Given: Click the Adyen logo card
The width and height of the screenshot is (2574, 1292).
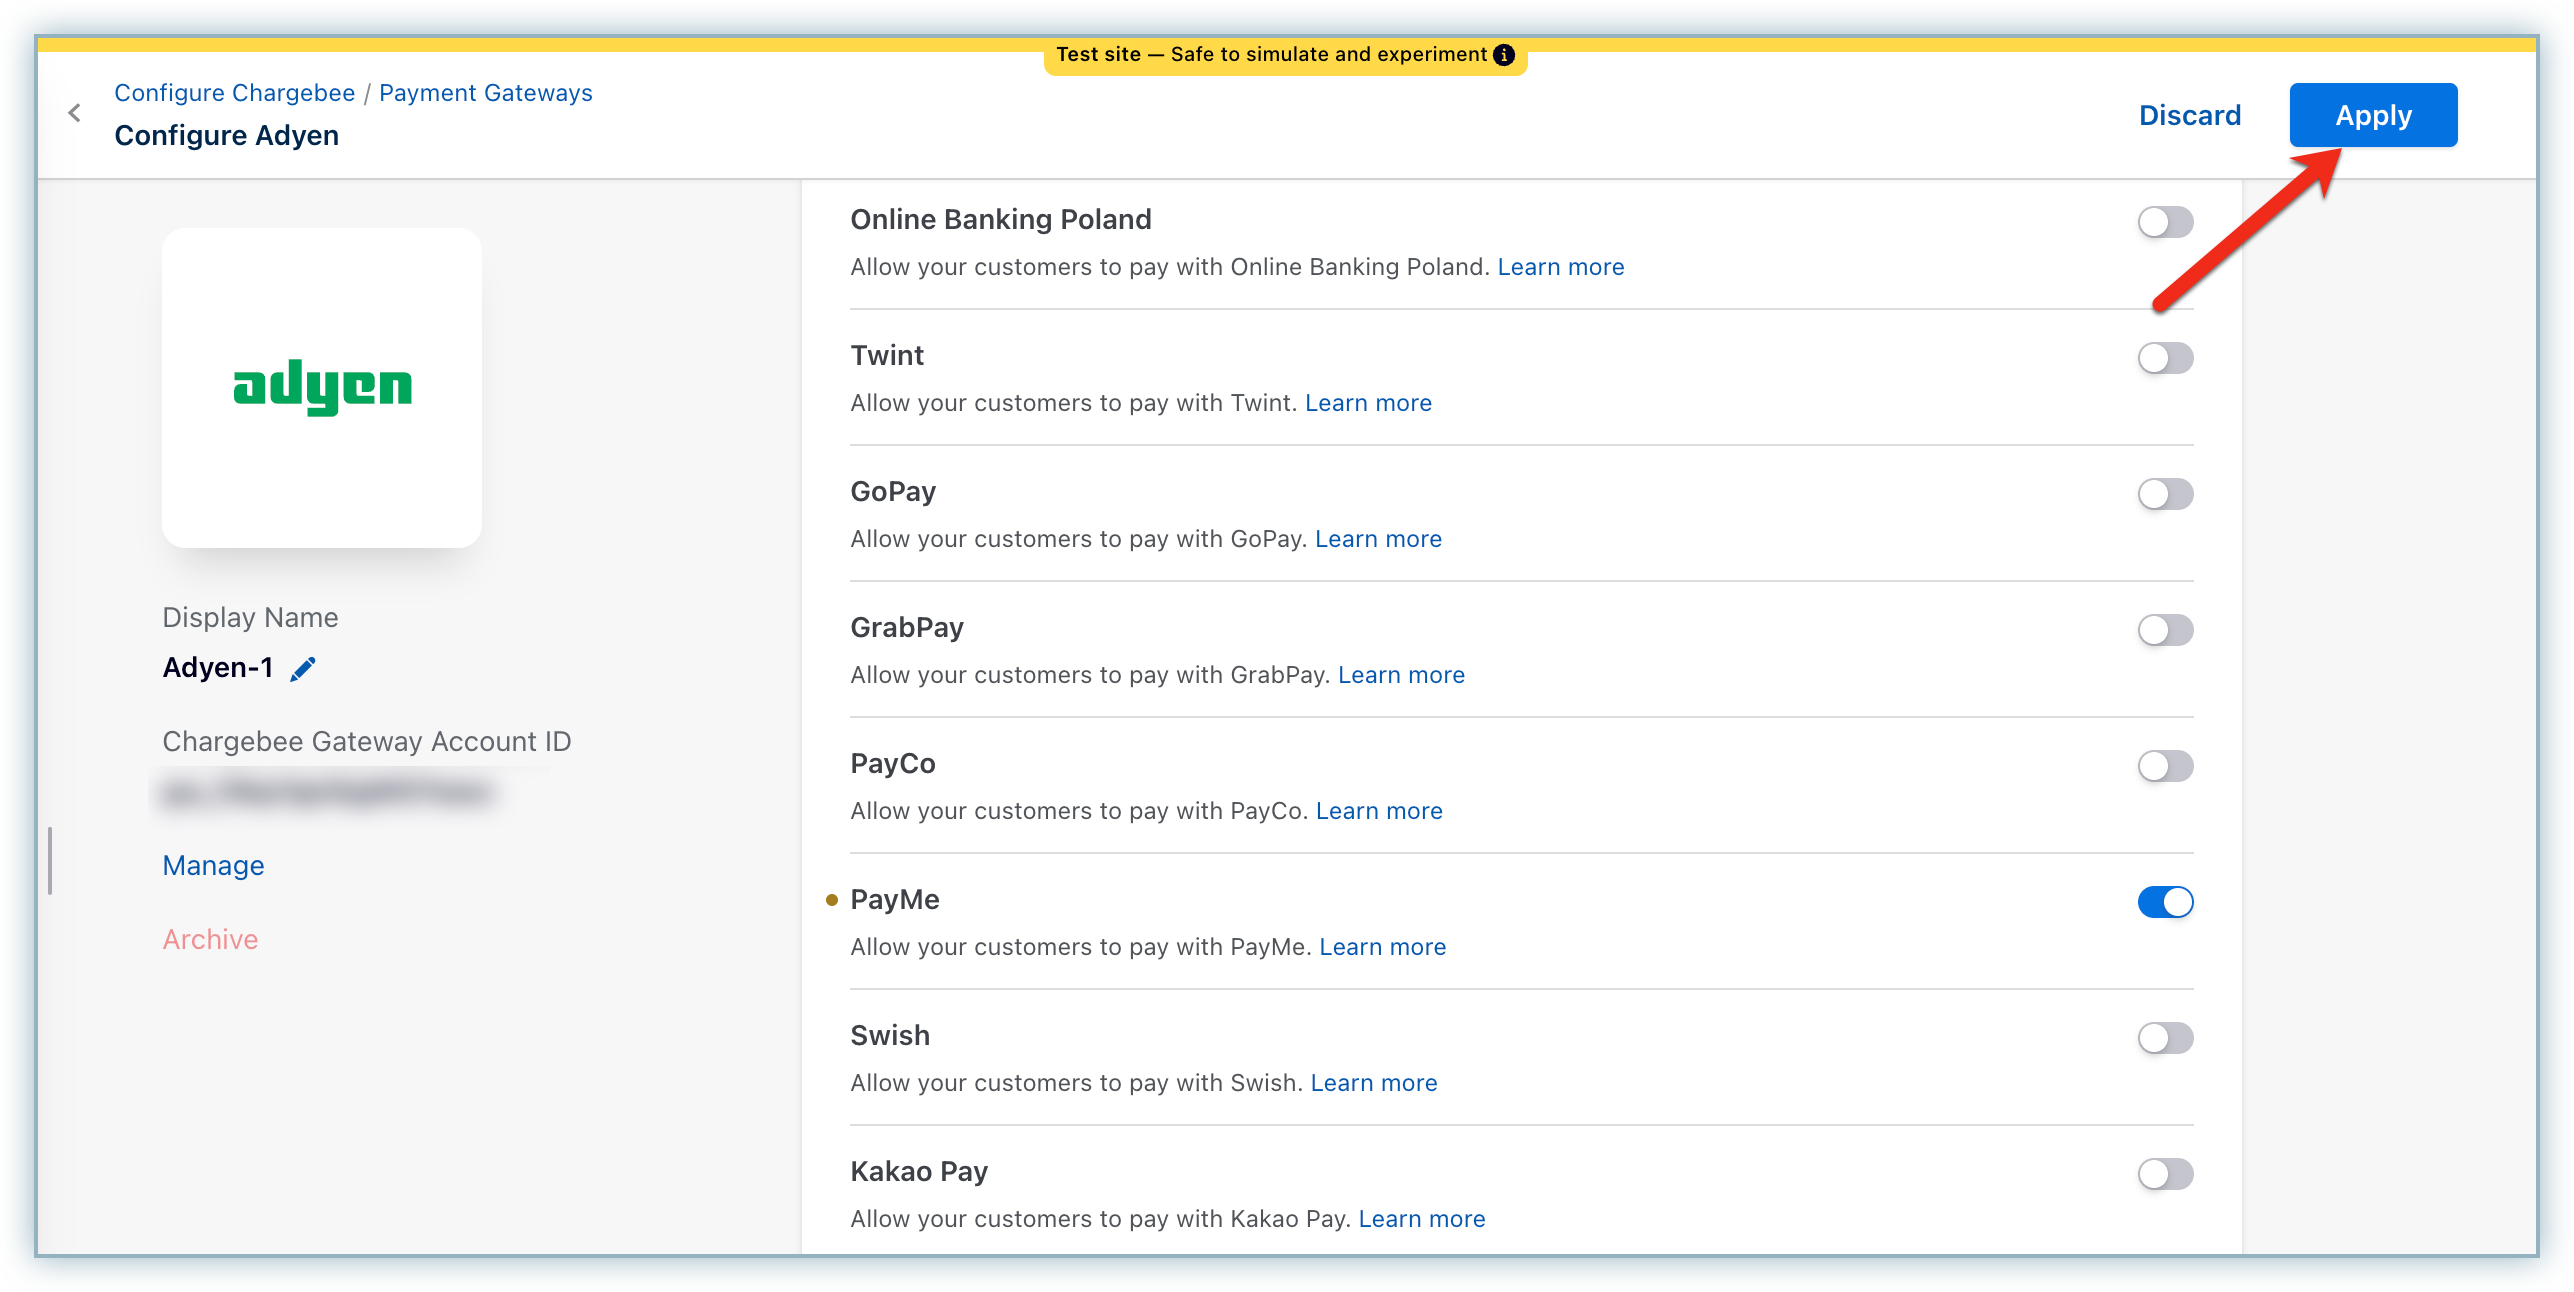Looking at the screenshot, I should (x=322, y=388).
